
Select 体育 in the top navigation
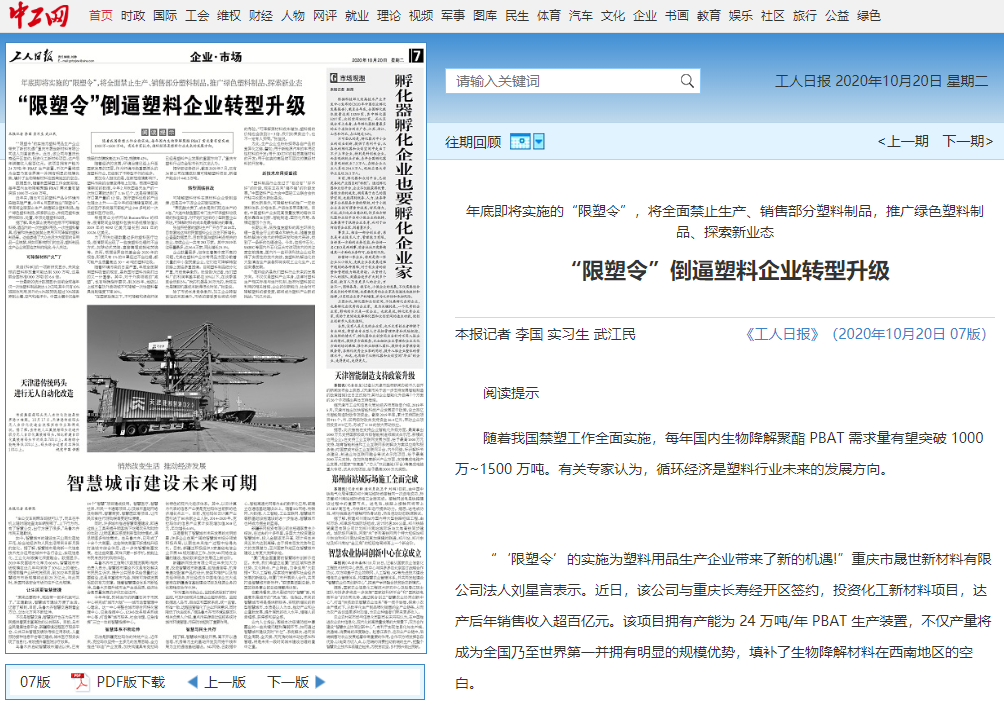click(549, 15)
